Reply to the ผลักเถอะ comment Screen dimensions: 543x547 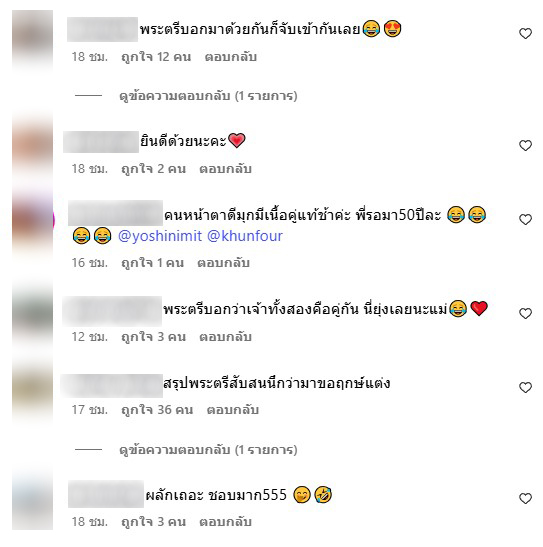click(x=225, y=522)
